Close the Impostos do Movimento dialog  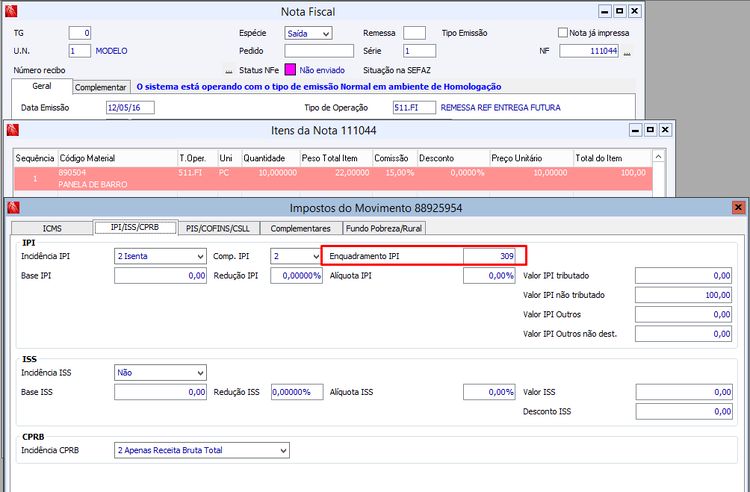738,207
